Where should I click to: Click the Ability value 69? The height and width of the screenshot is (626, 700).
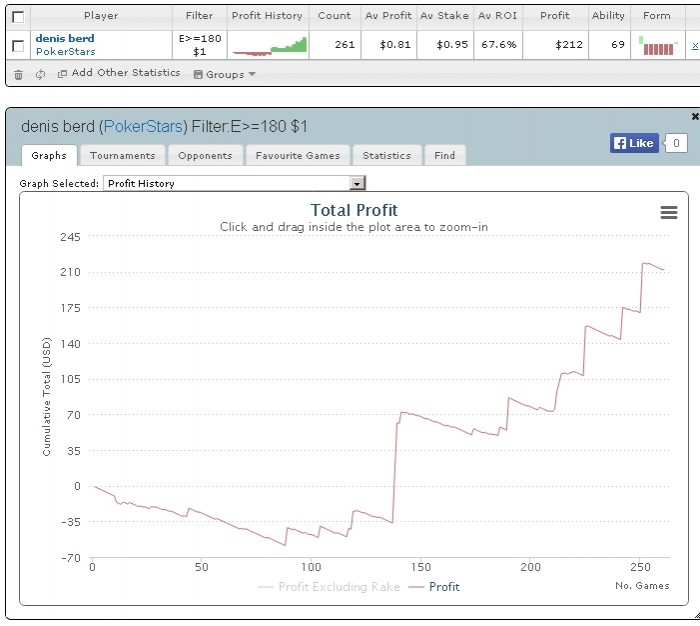[x=618, y=45]
